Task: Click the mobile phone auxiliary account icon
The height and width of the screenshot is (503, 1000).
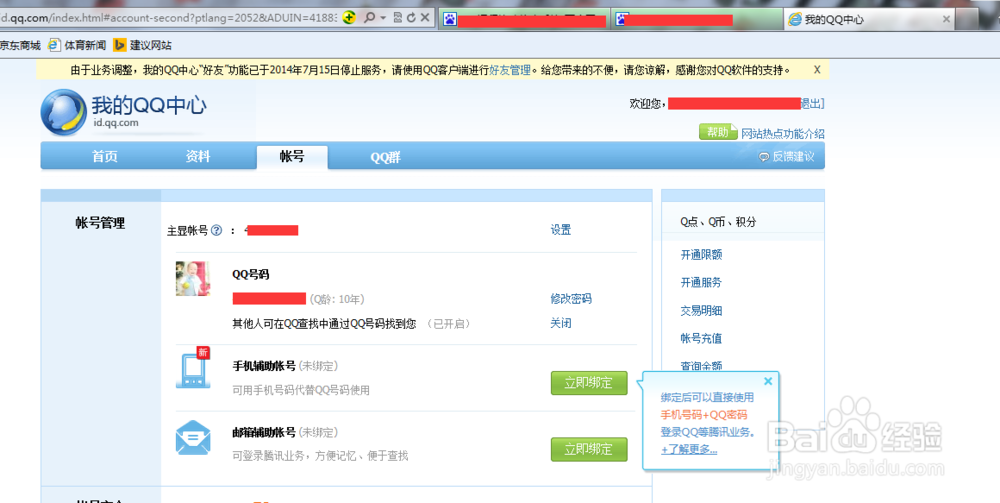Action: 193,368
